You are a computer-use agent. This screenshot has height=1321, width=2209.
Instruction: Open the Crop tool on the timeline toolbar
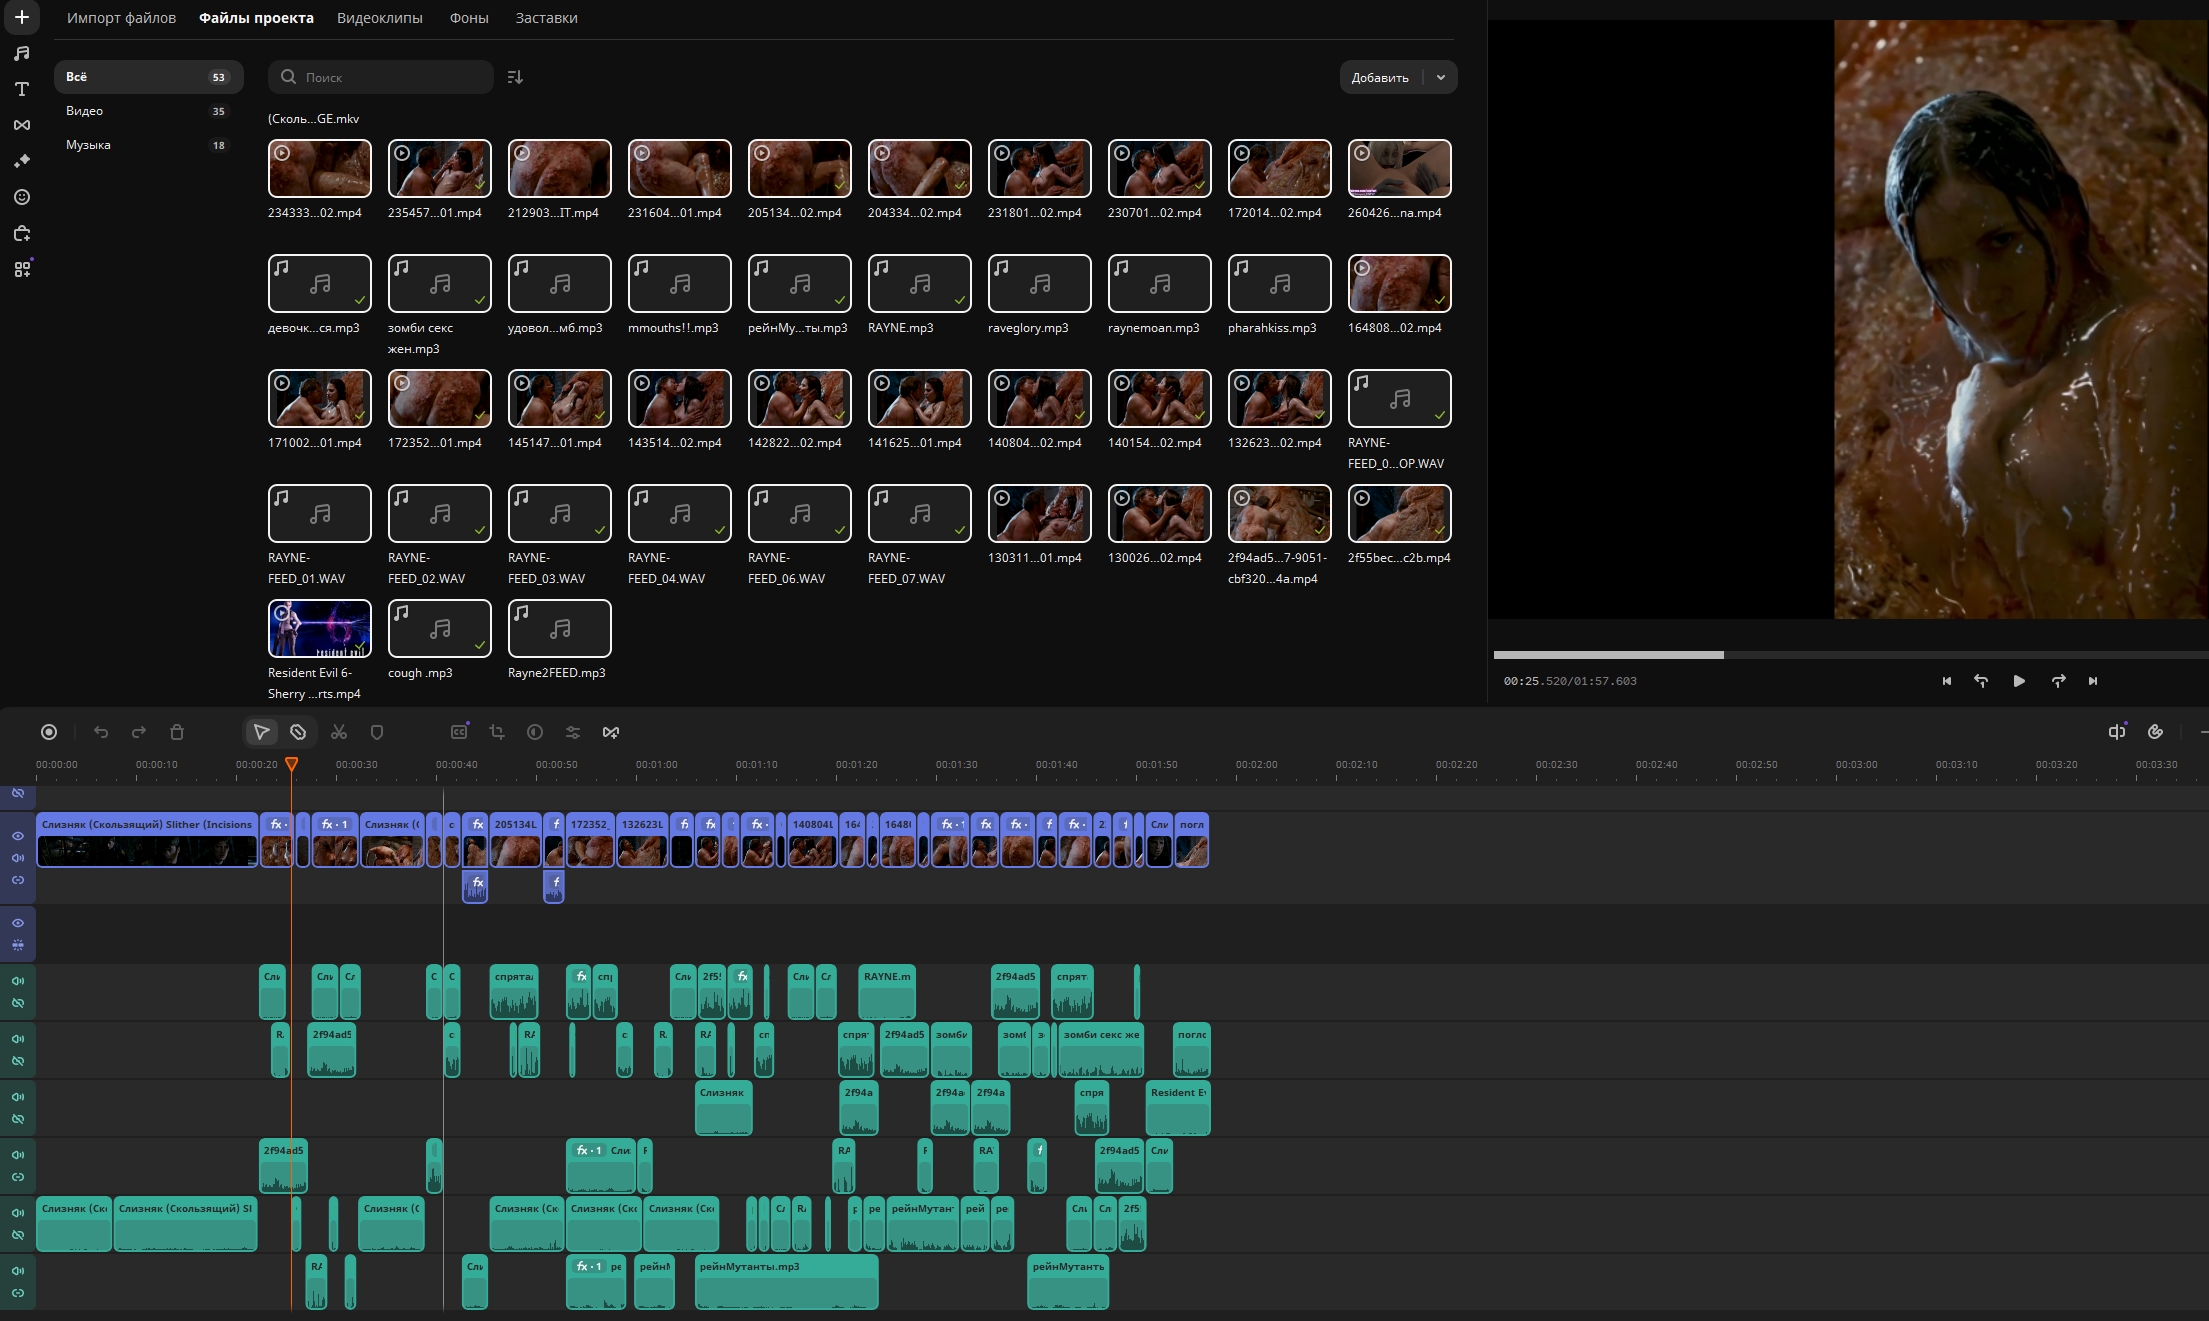497,732
